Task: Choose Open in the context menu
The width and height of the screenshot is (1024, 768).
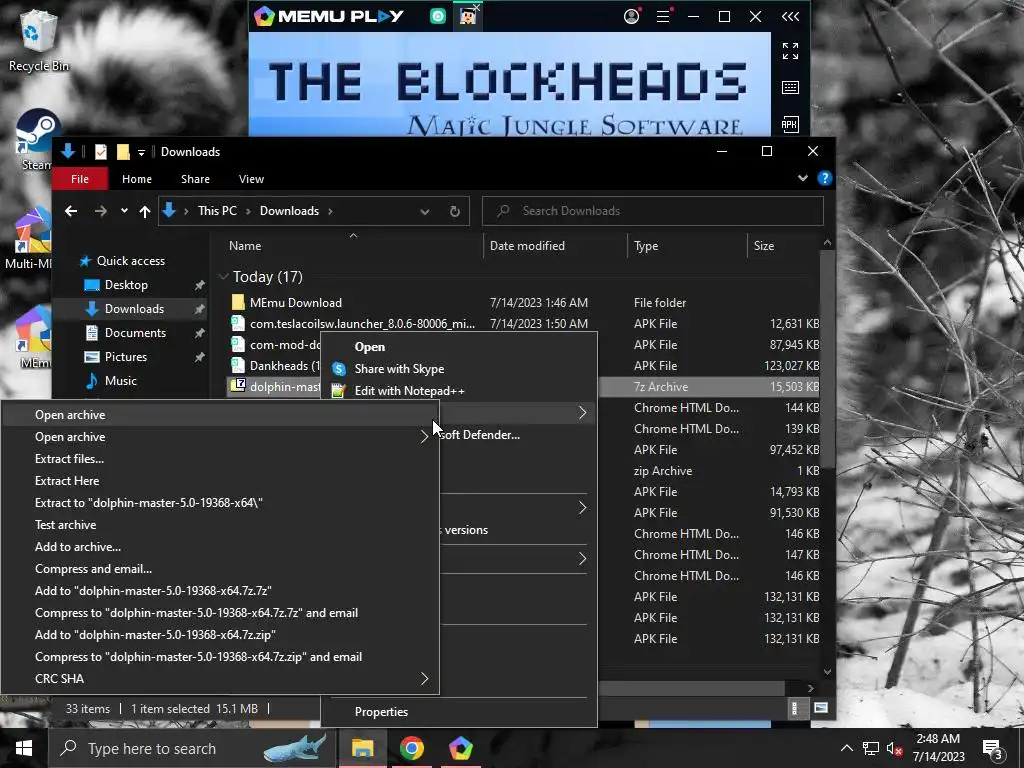Action: (x=370, y=347)
